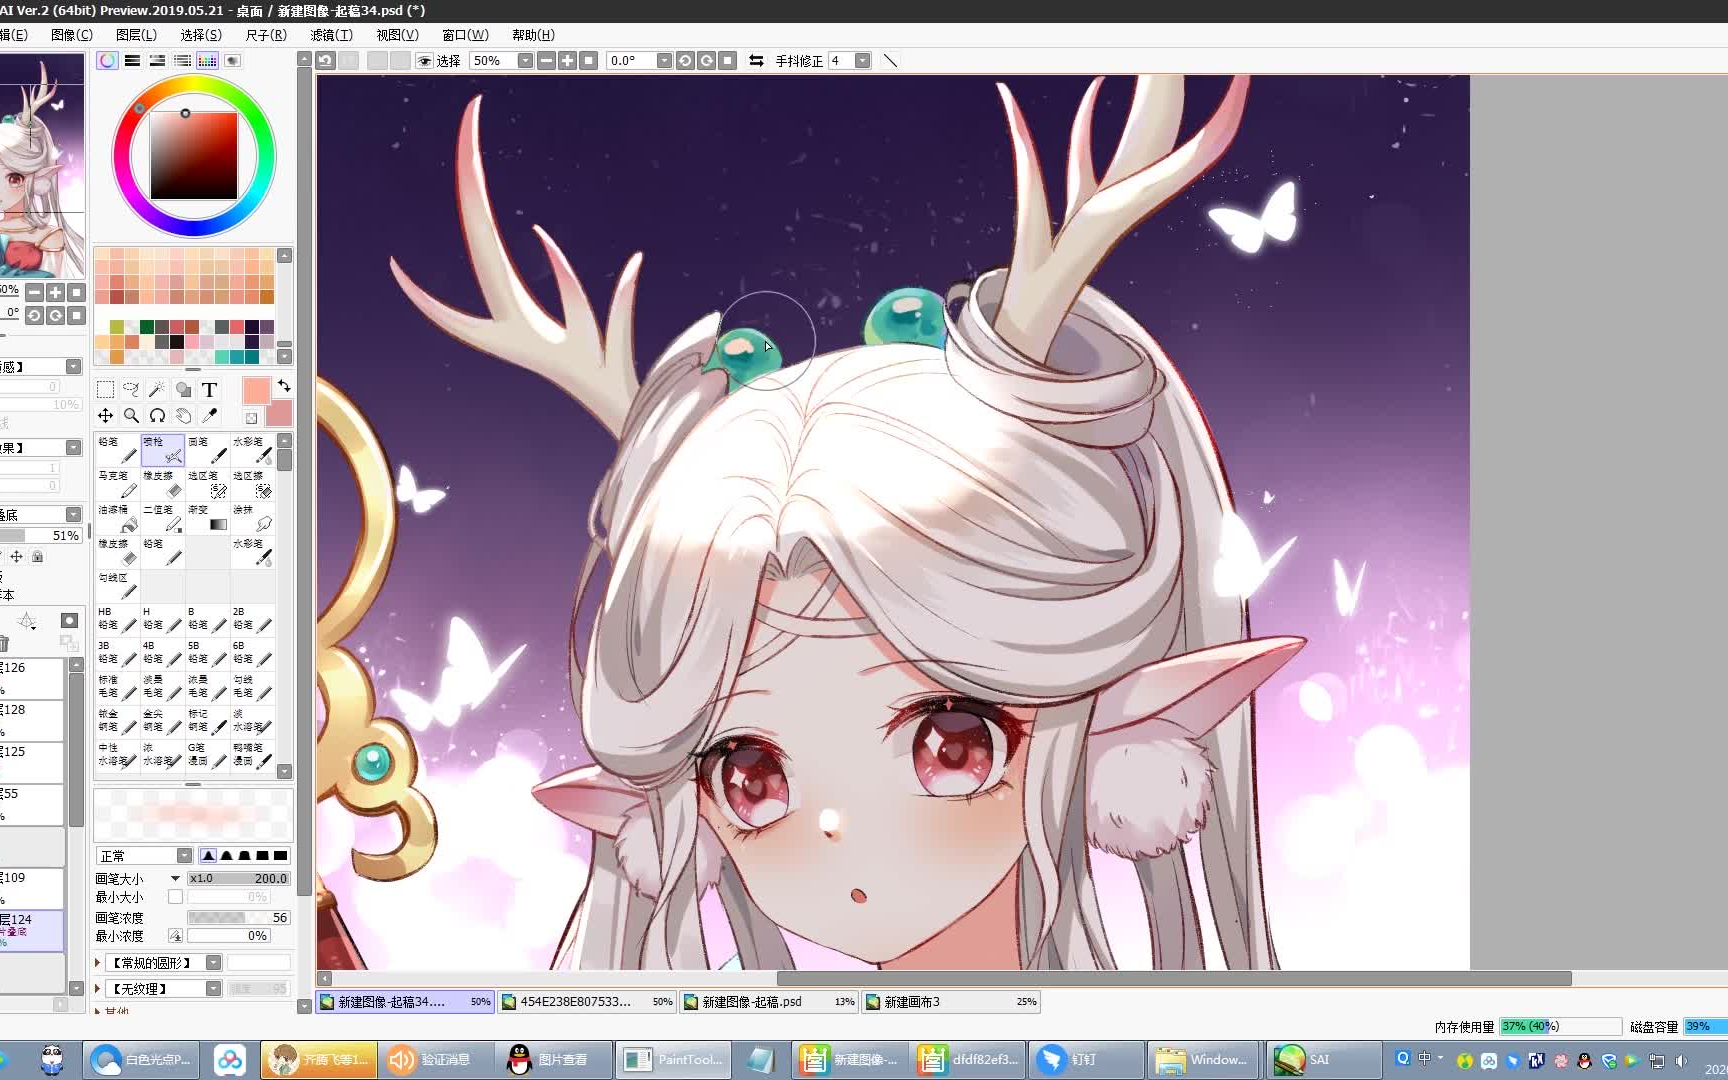Reset zoom with the square button
This screenshot has width=1728, height=1080.
point(589,61)
